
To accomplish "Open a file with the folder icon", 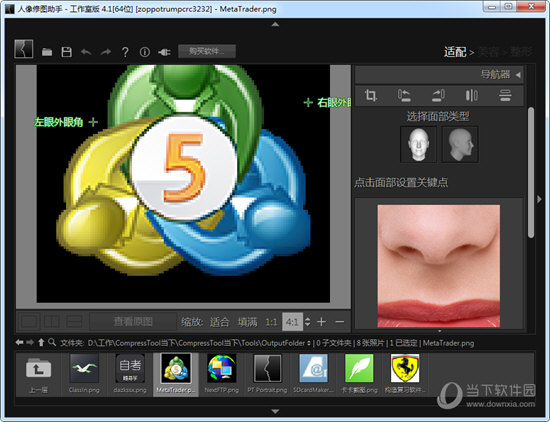I will 47,52.
